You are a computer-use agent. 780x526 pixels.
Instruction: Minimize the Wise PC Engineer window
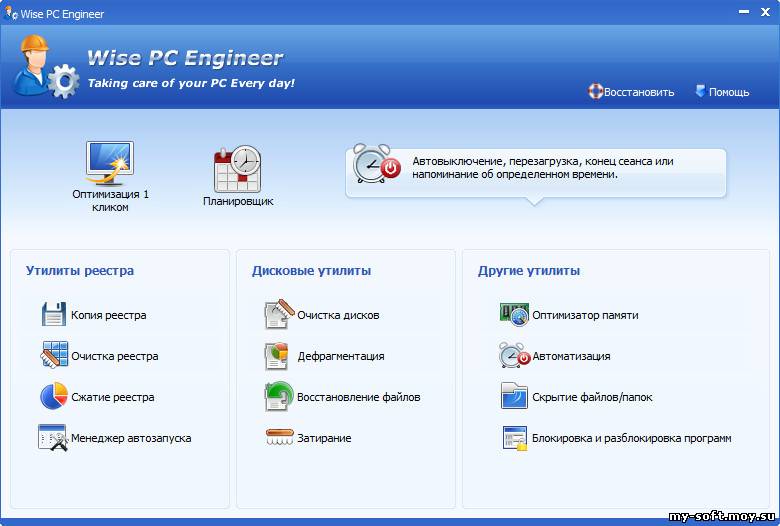[744, 12]
